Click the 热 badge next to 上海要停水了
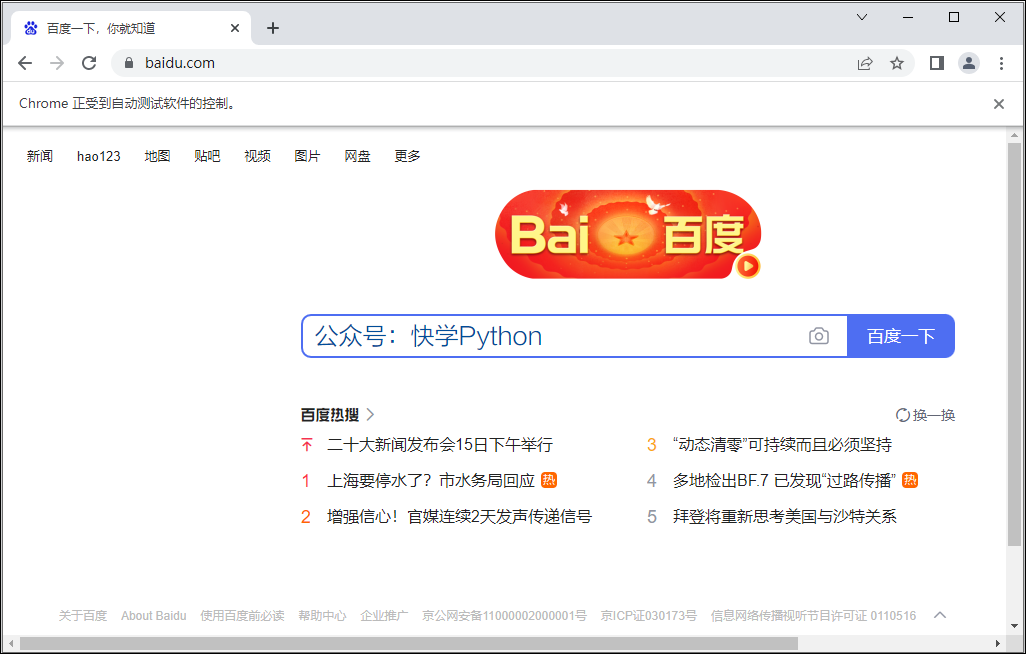 click(x=549, y=480)
